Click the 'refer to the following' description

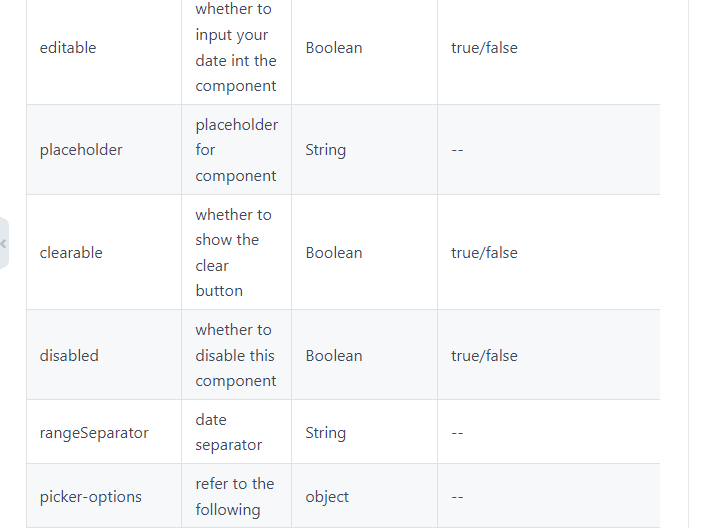coord(235,497)
